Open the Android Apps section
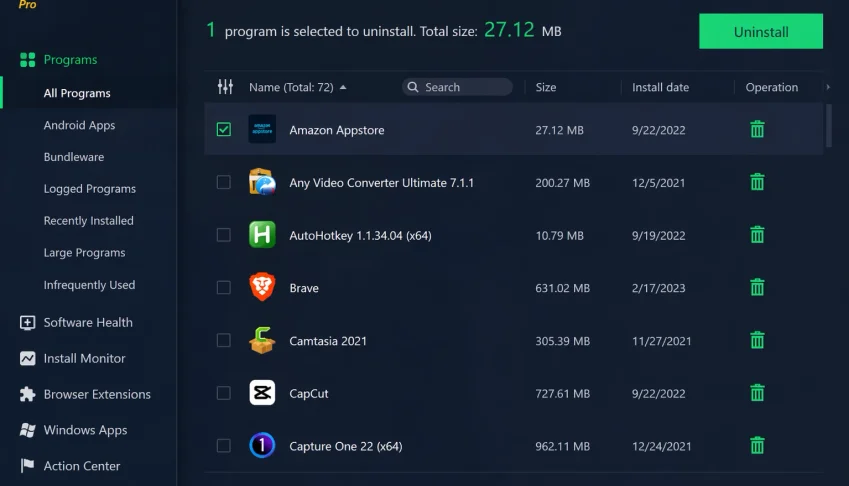Image resolution: width=849 pixels, height=486 pixels. tap(79, 125)
